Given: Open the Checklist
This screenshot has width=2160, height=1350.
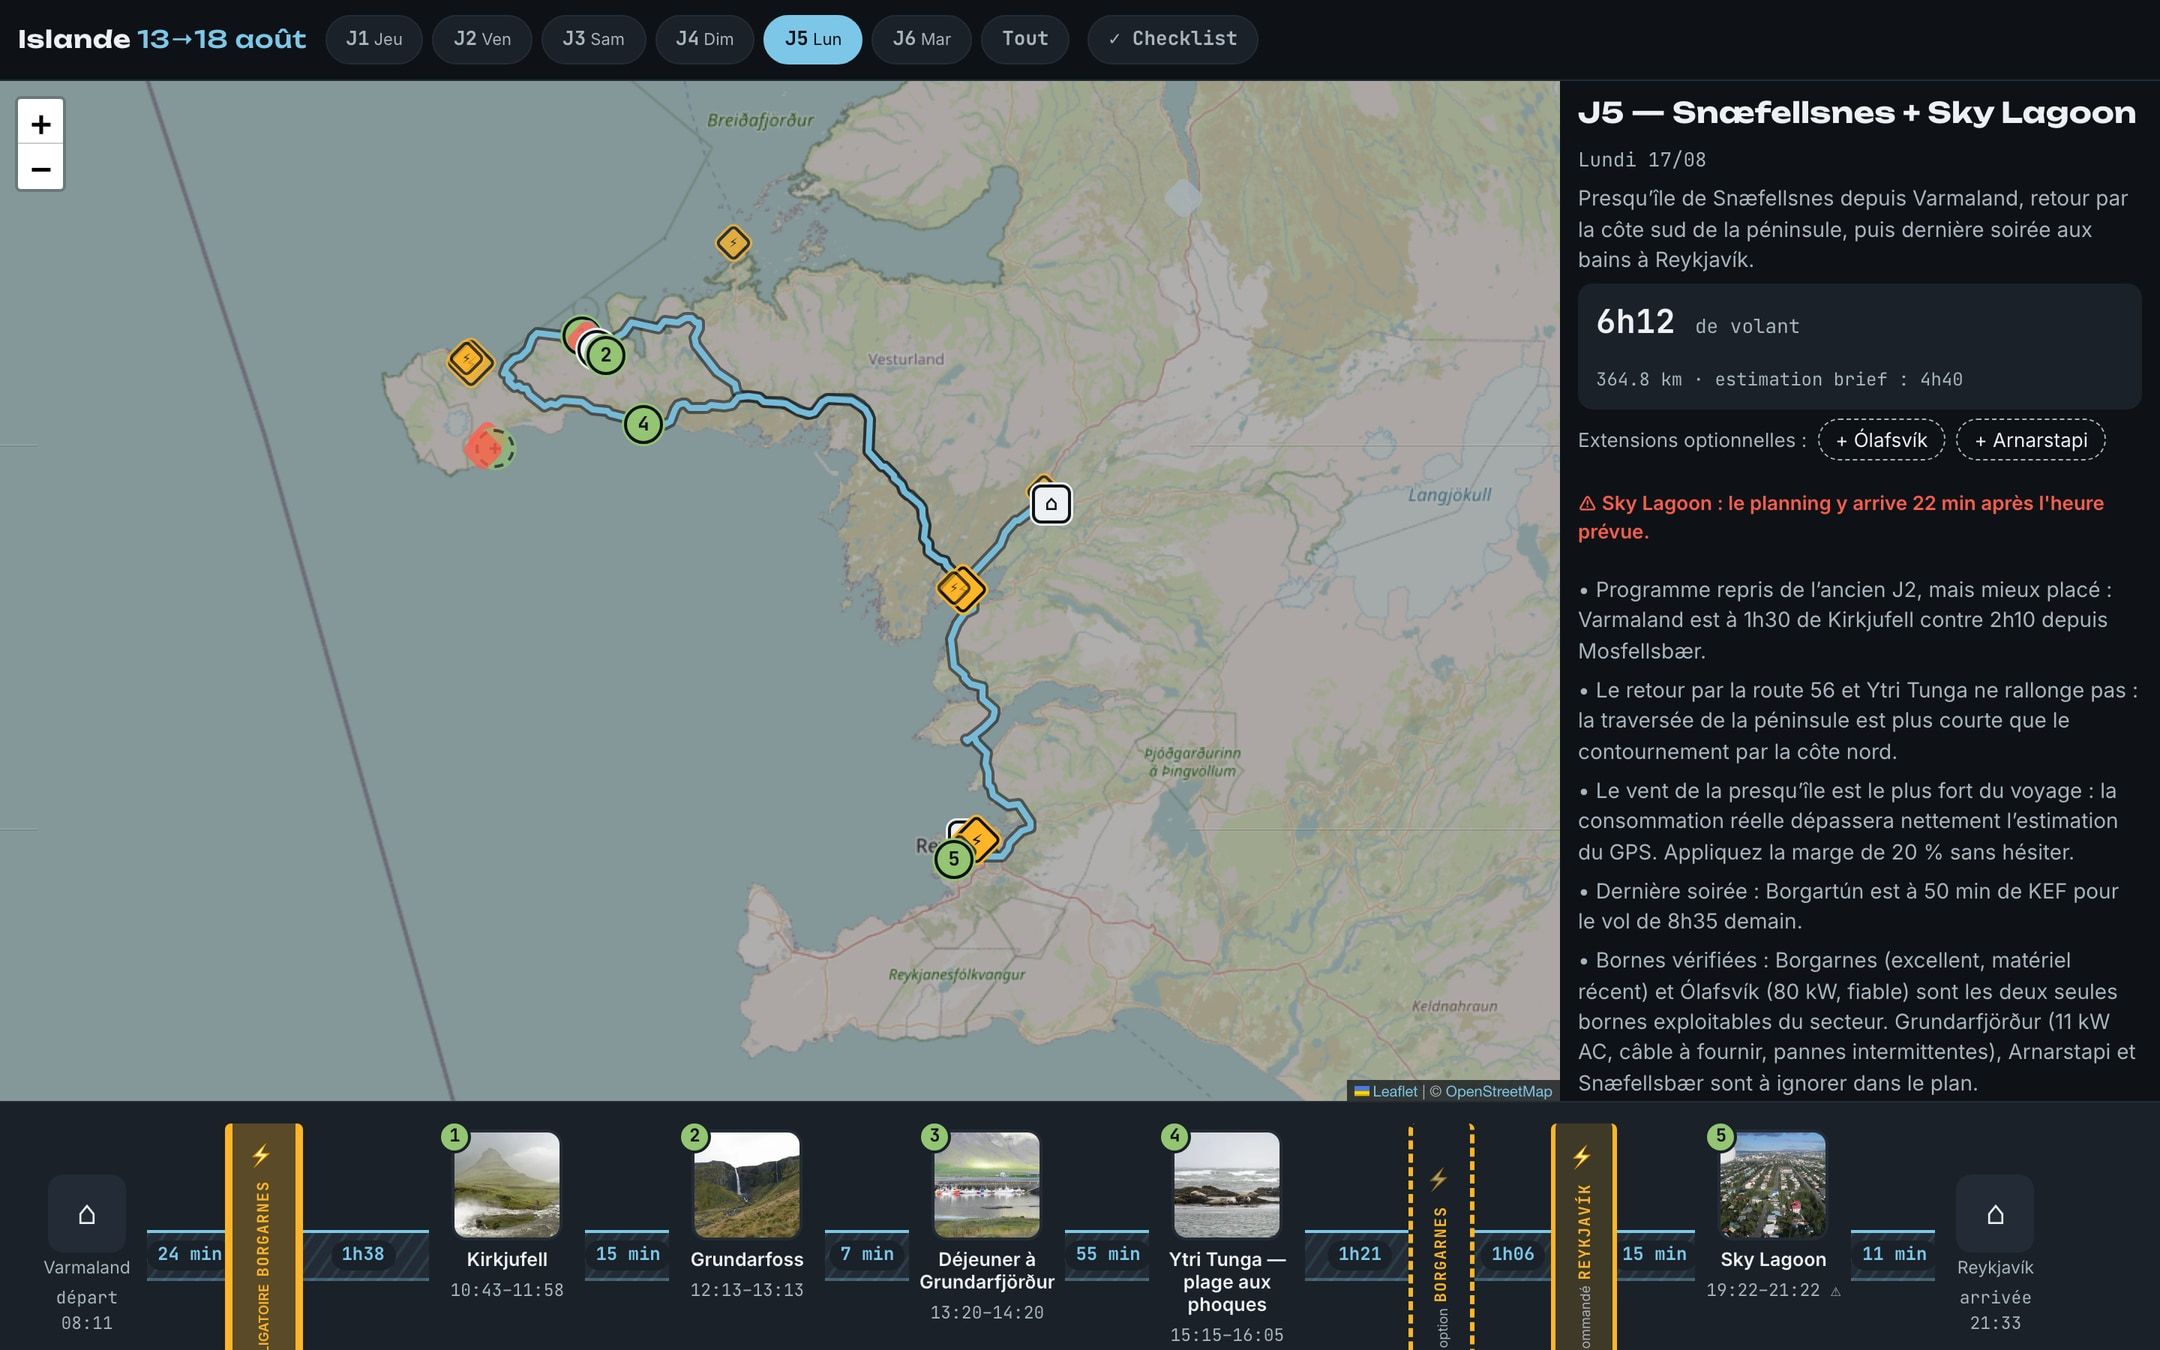Looking at the screenshot, I should [x=1172, y=39].
